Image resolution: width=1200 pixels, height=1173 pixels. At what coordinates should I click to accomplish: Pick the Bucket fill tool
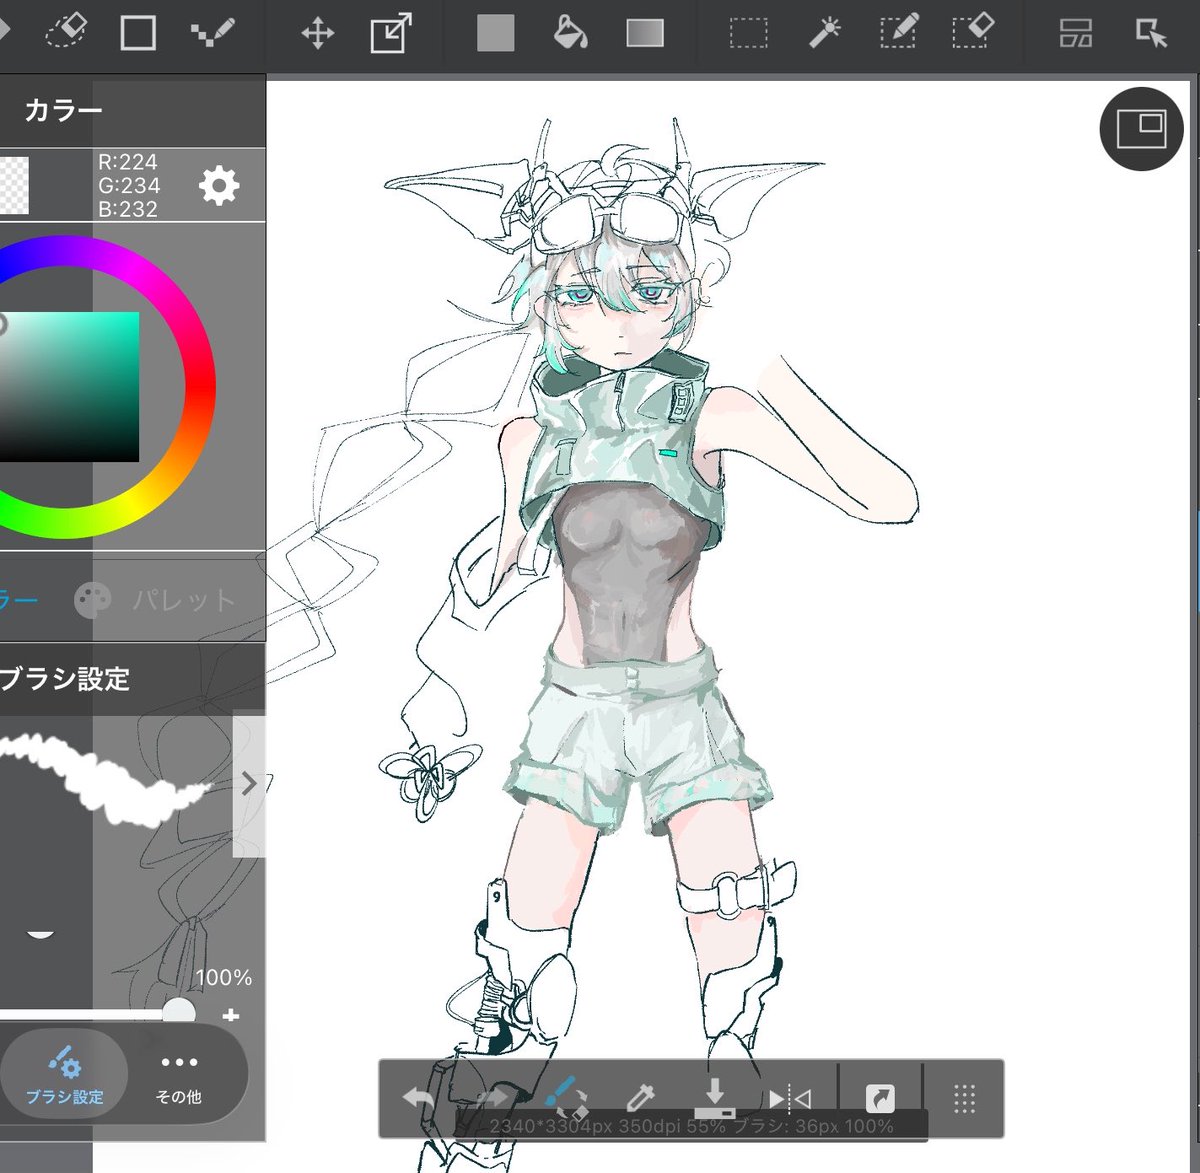point(570,33)
